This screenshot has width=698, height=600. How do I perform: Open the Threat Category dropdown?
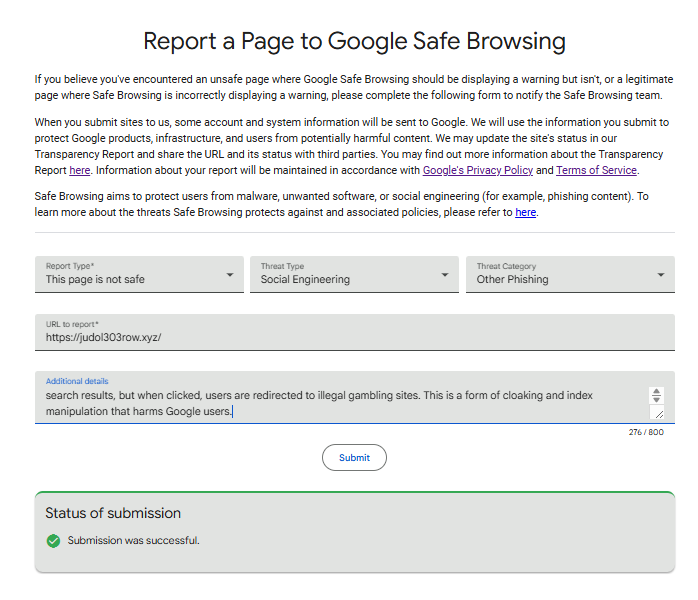(570, 274)
